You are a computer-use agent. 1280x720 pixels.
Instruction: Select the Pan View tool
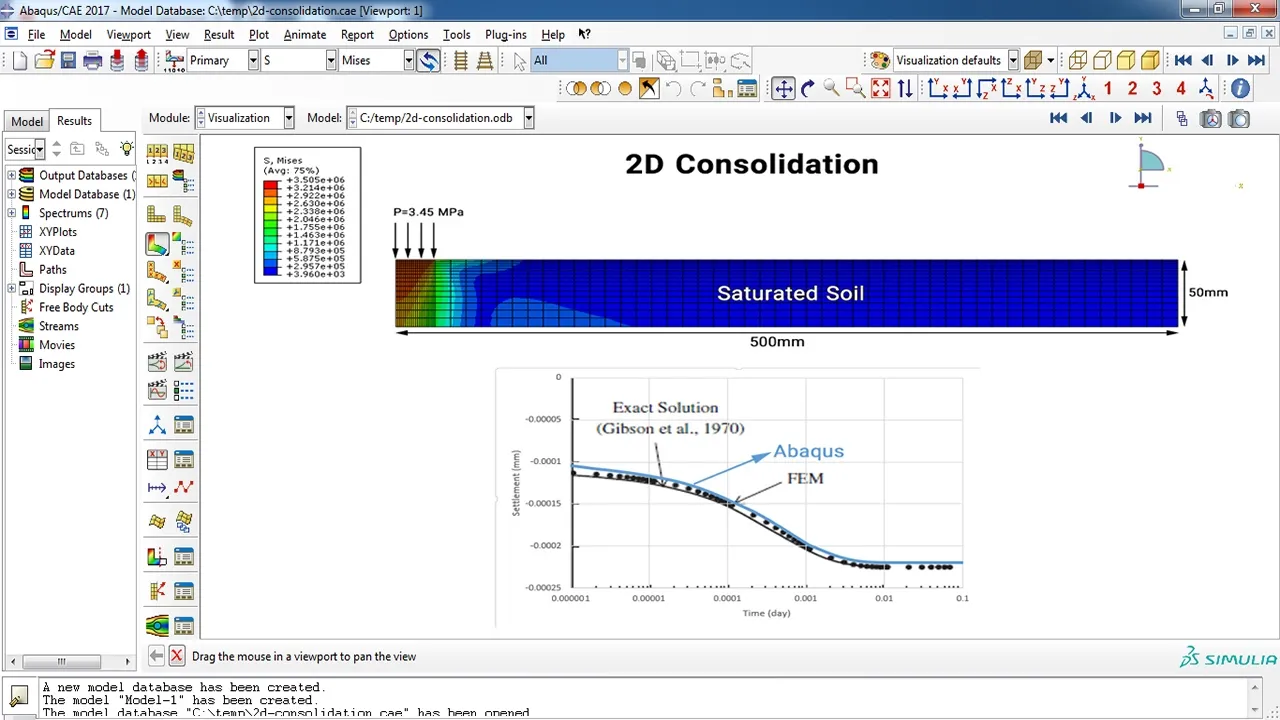(783, 89)
